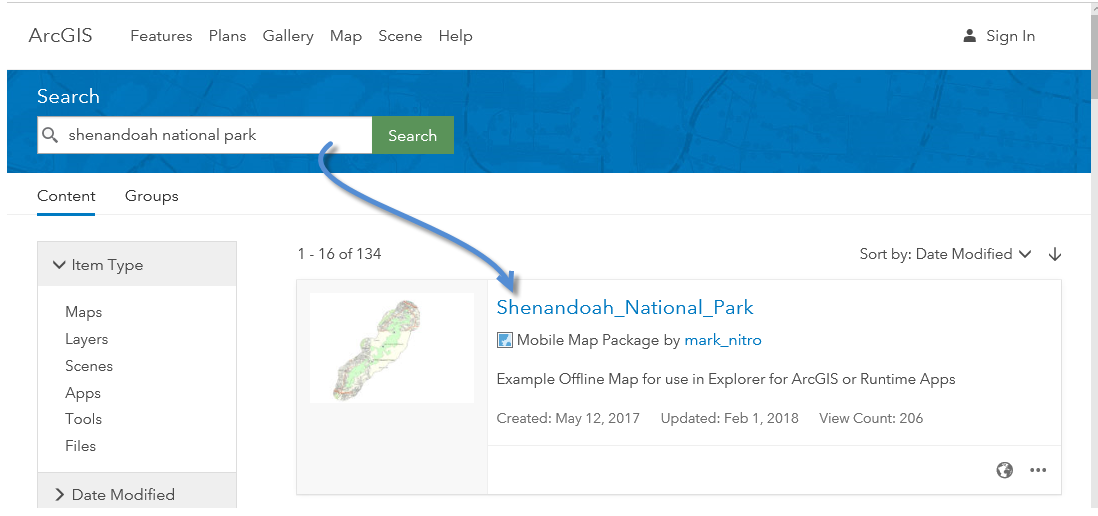Click the 'Created: May 12, 2017' text
1098x516 pixels.
click(x=568, y=419)
